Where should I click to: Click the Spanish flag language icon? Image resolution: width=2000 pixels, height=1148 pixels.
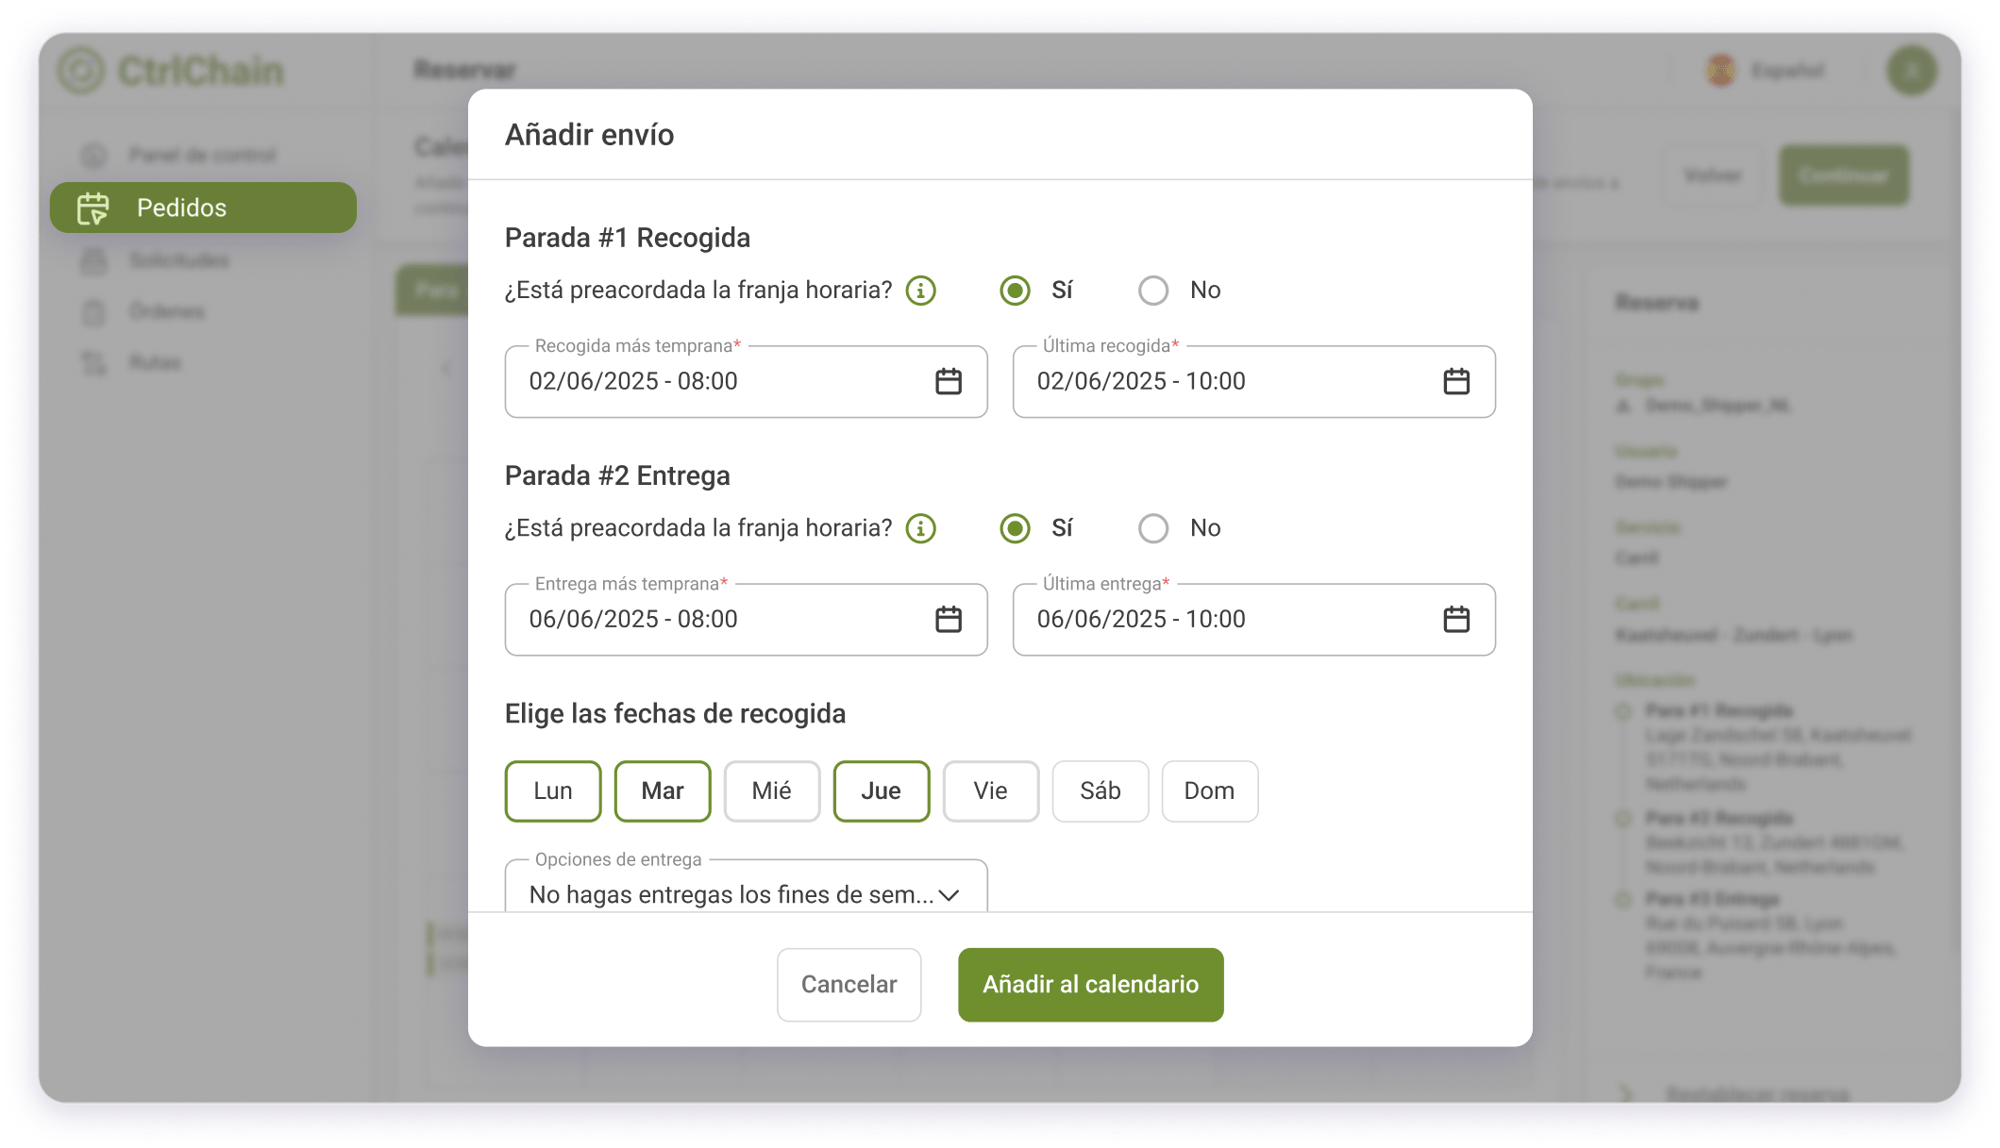(x=1721, y=70)
